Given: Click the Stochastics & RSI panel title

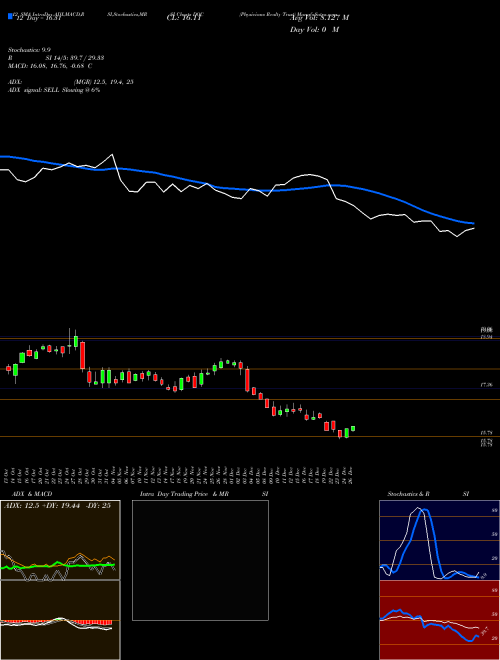Looking at the screenshot, I should pyautogui.click(x=428, y=494).
